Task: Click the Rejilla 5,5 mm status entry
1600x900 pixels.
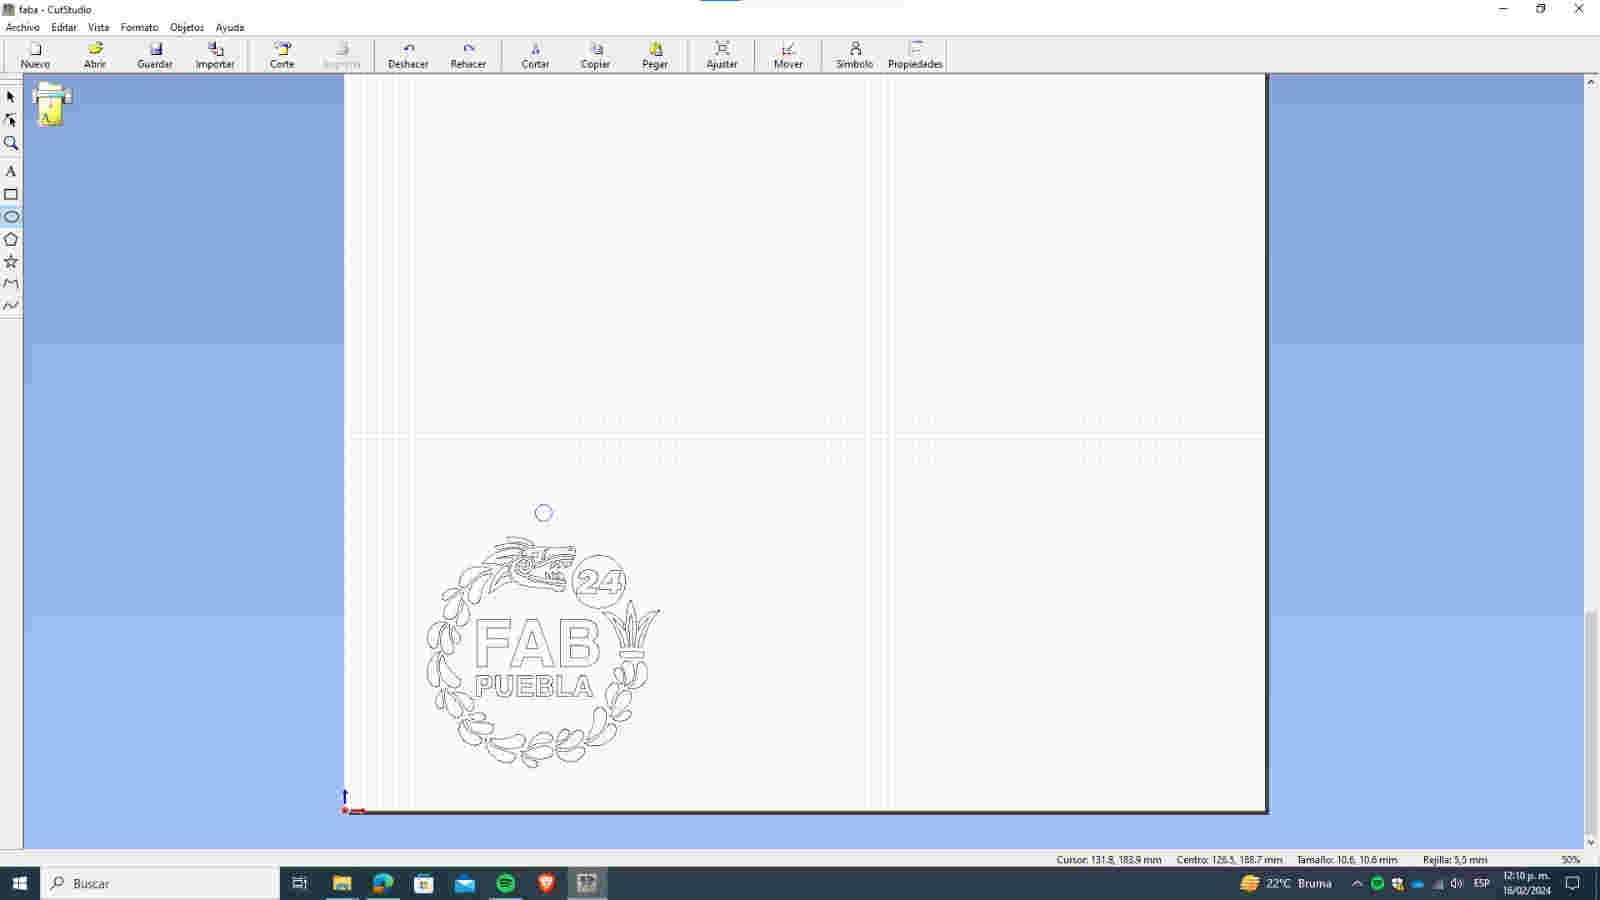Action: pos(1455,860)
